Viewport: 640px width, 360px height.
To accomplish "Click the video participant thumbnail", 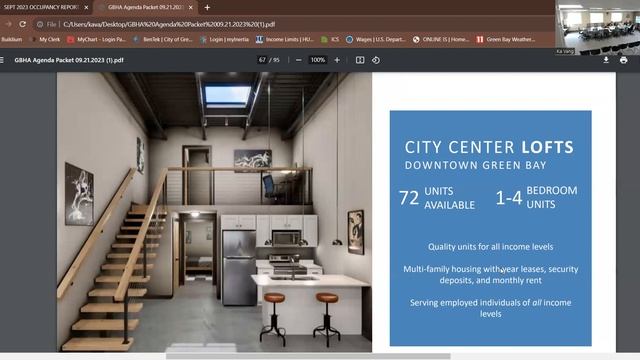I will (598, 27).
